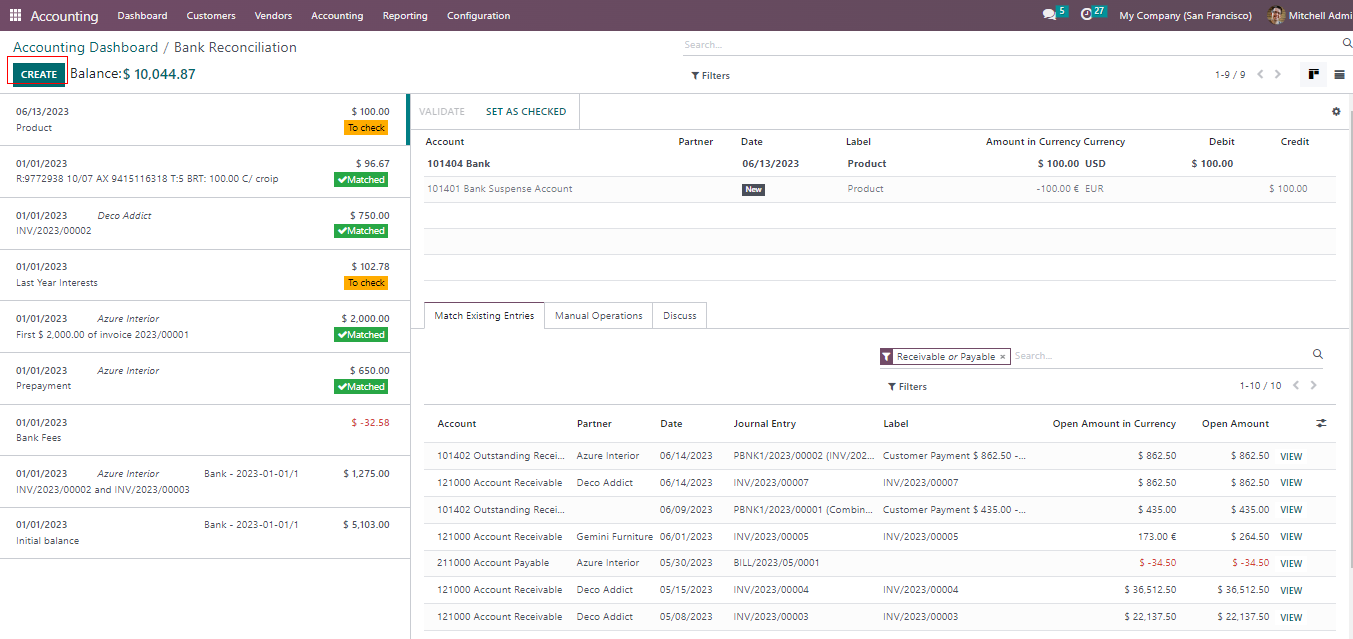Expand the top Filters dropdown
The image size is (1353, 639).
tap(711, 76)
